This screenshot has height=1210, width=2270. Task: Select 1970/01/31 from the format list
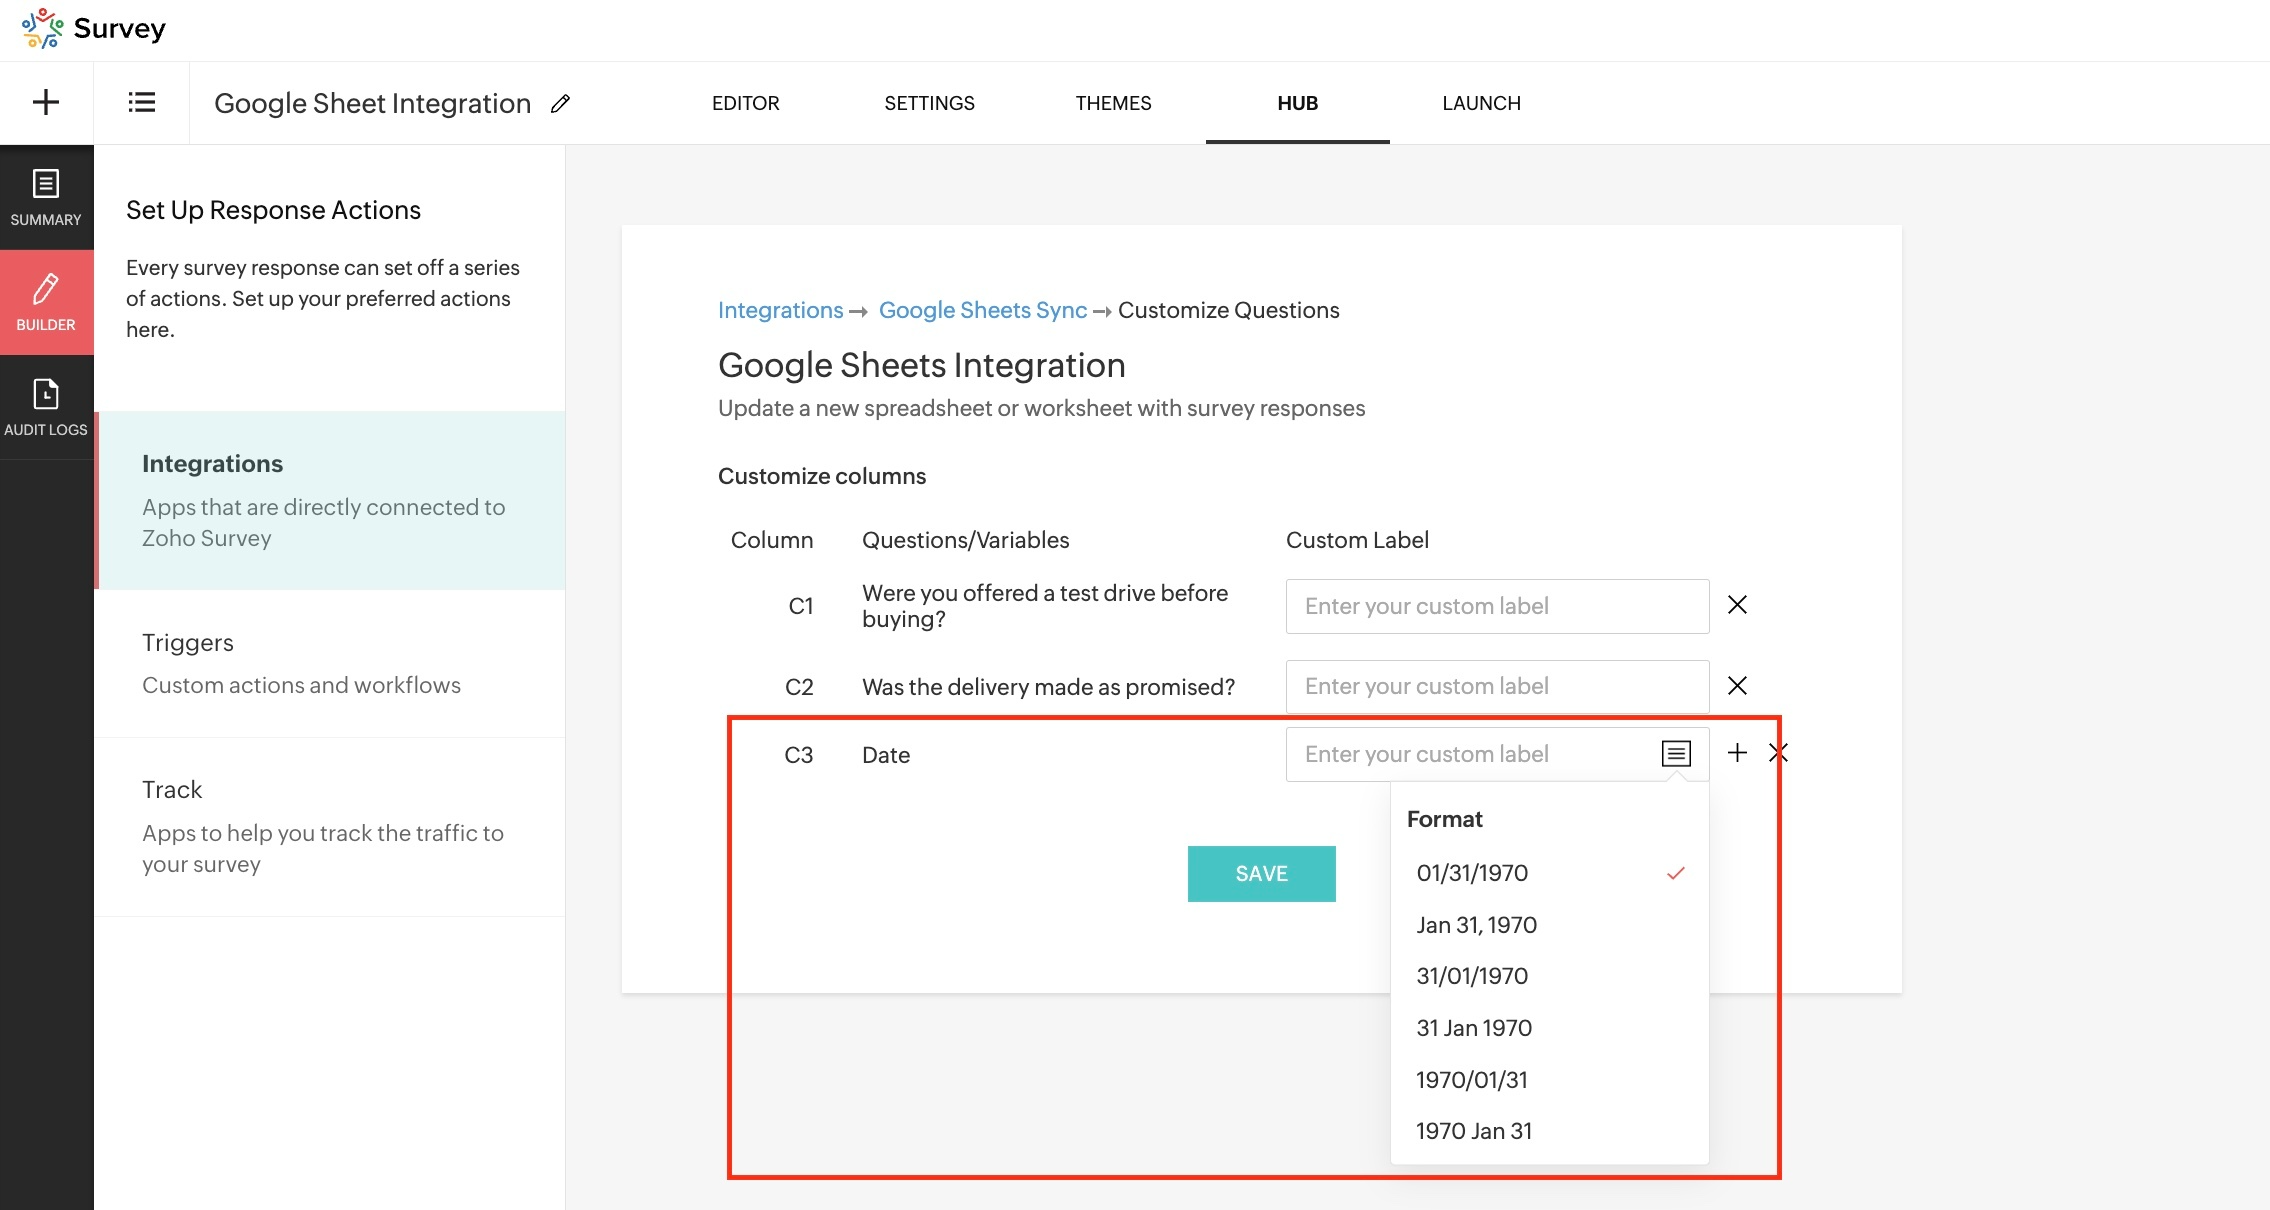coord(1472,1080)
